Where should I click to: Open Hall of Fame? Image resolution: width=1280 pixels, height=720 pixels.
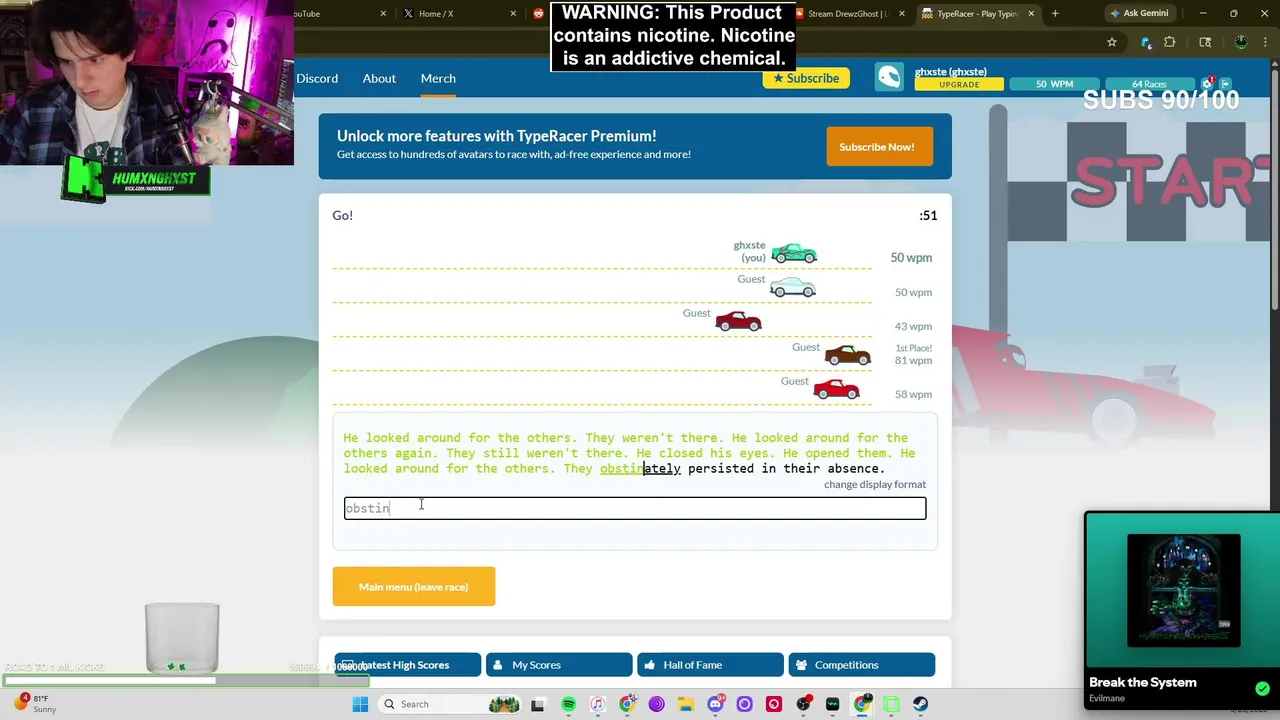[x=710, y=665]
